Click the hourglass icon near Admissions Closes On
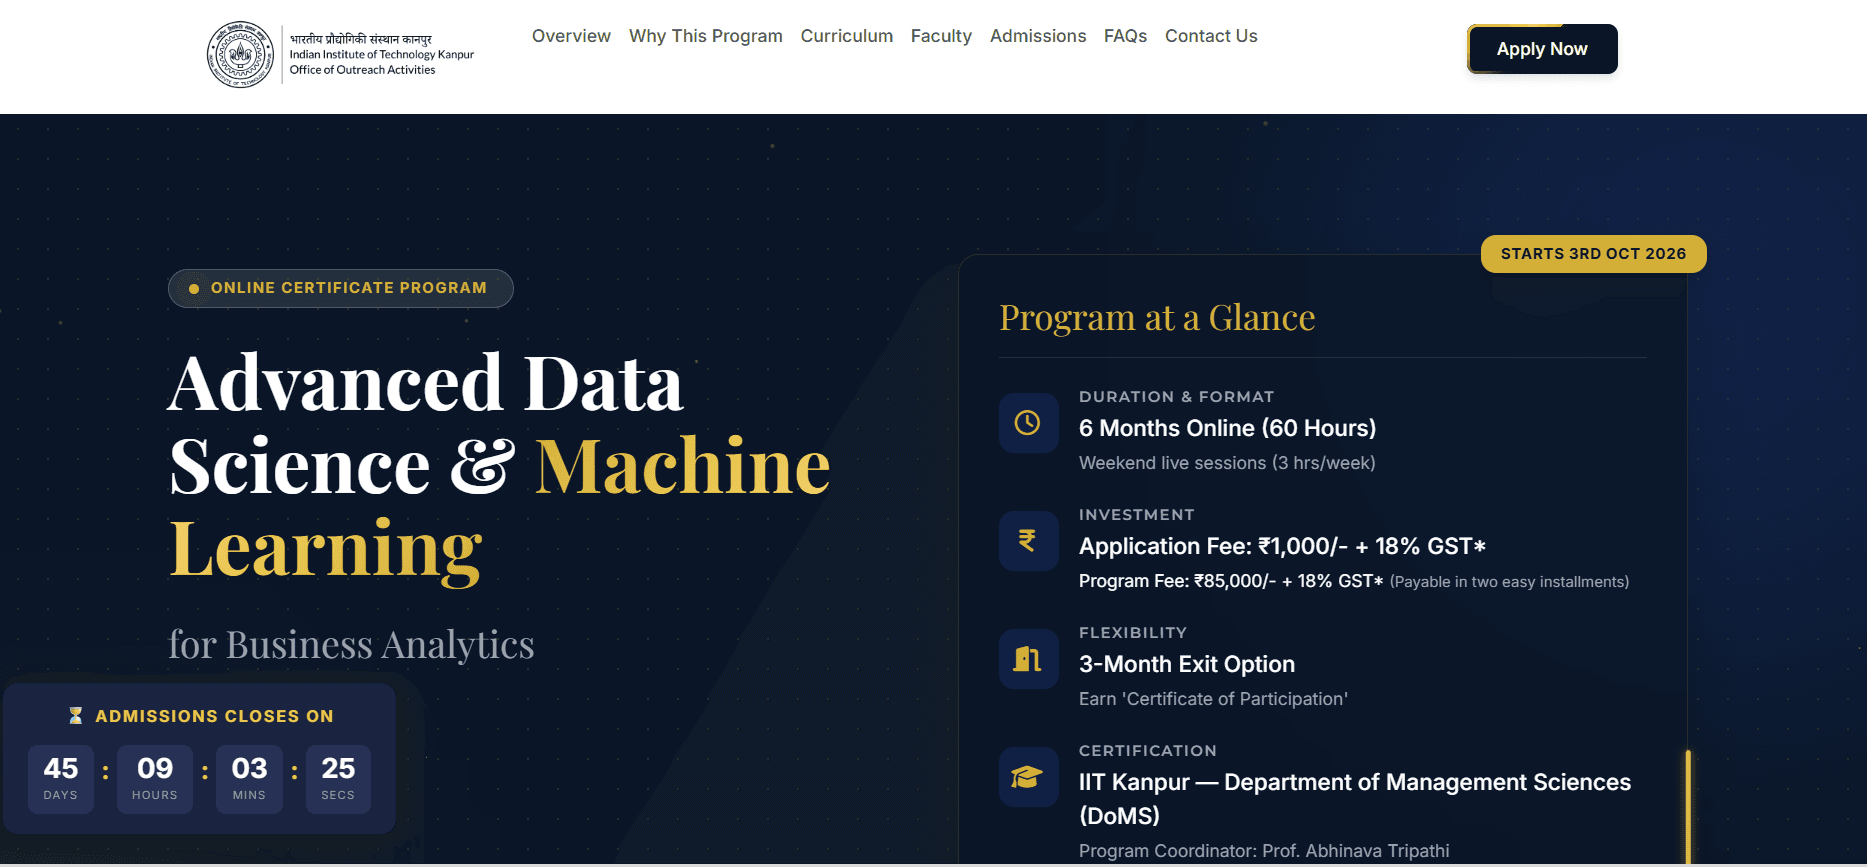 tap(75, 716)
